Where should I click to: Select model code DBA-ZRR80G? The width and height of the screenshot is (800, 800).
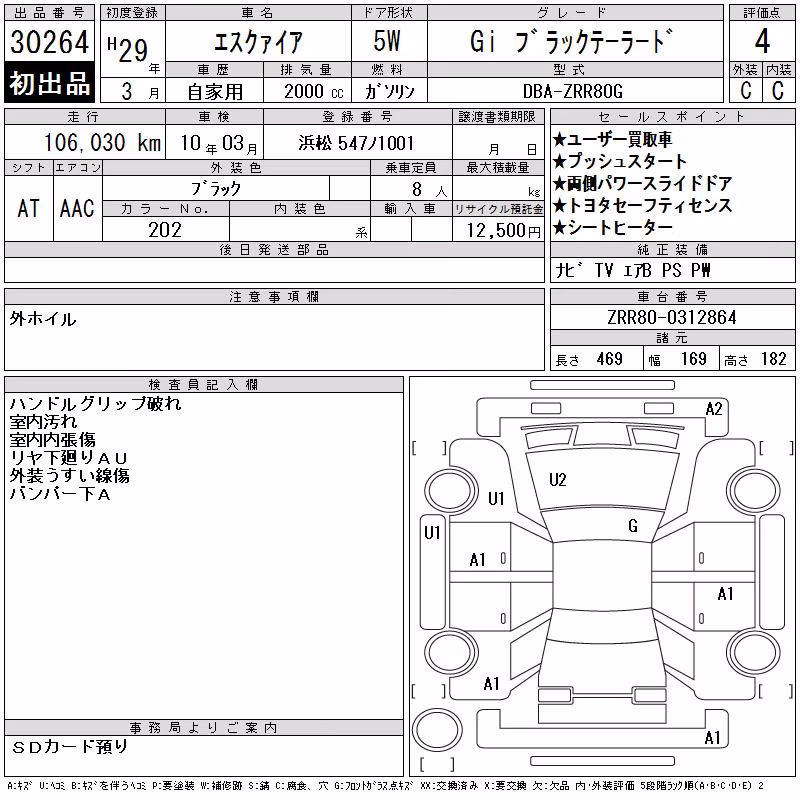[573, 91]
